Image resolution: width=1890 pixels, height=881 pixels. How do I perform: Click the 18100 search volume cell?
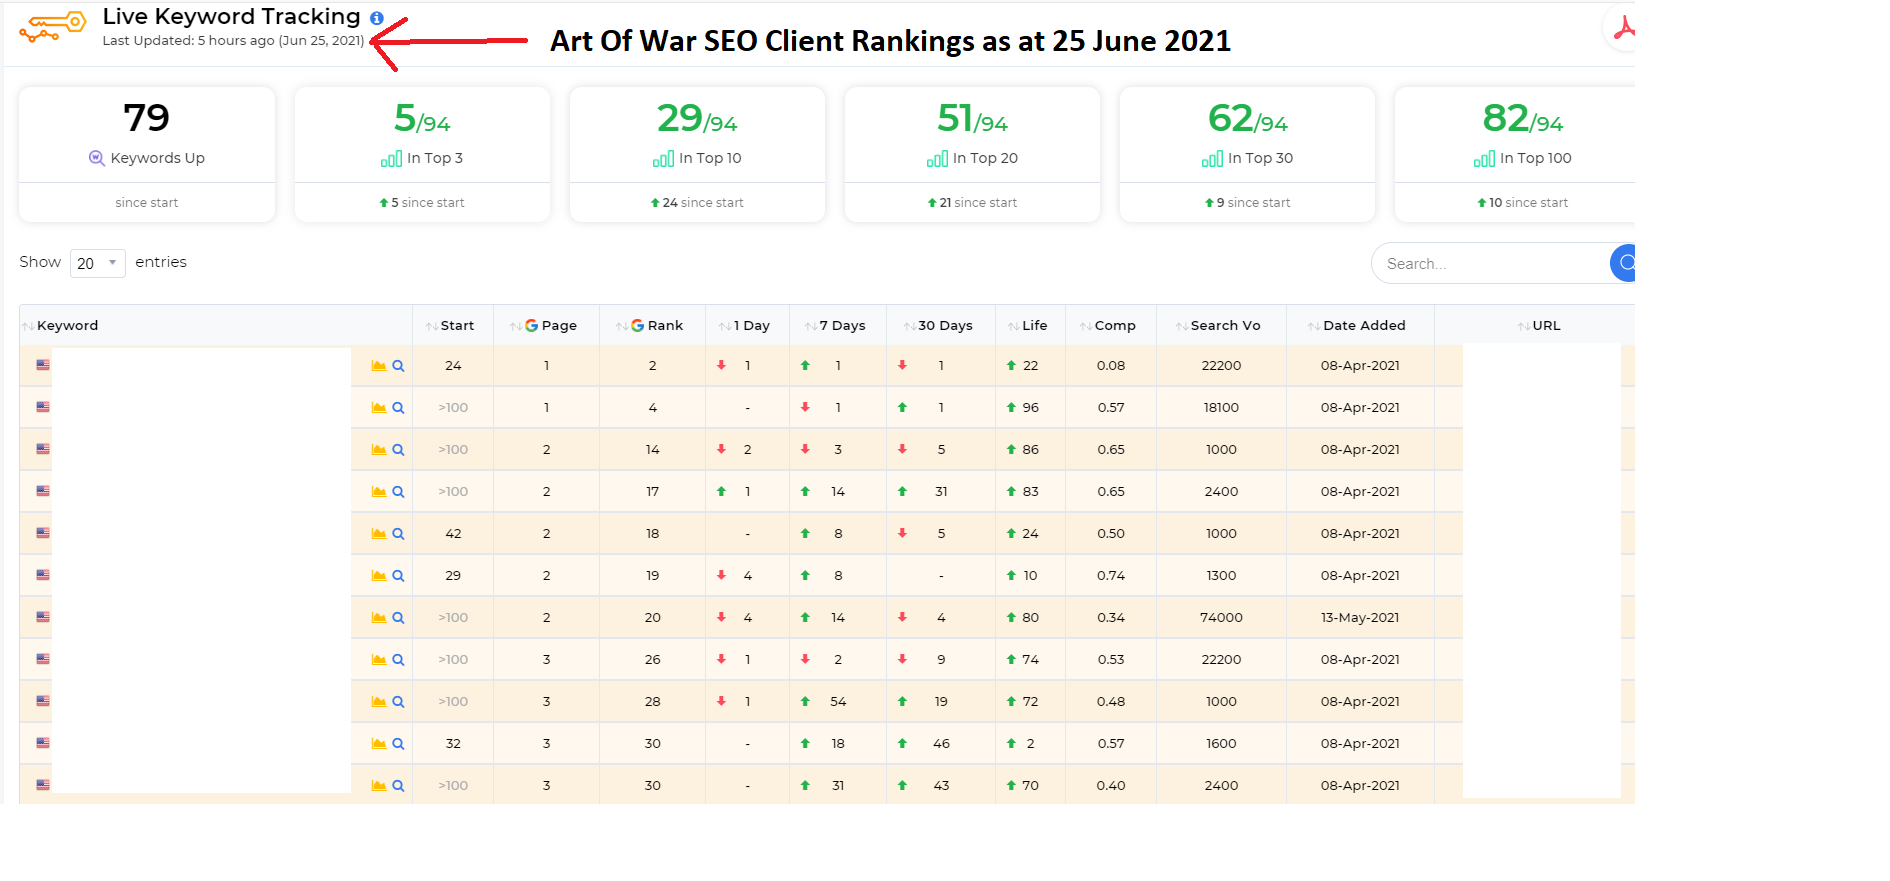(1221, 408)
